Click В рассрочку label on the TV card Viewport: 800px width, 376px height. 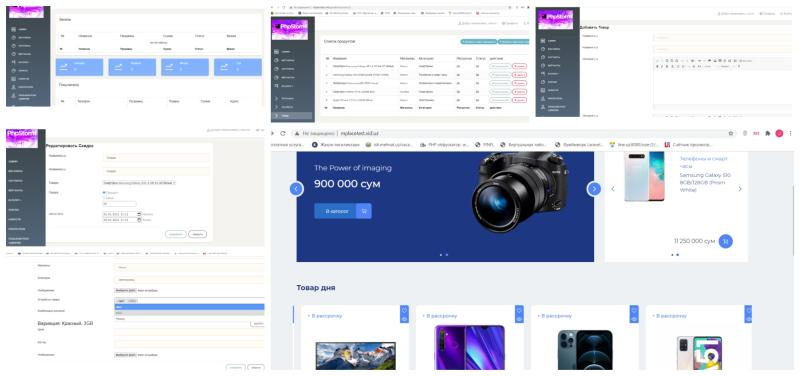click(325, 316)
